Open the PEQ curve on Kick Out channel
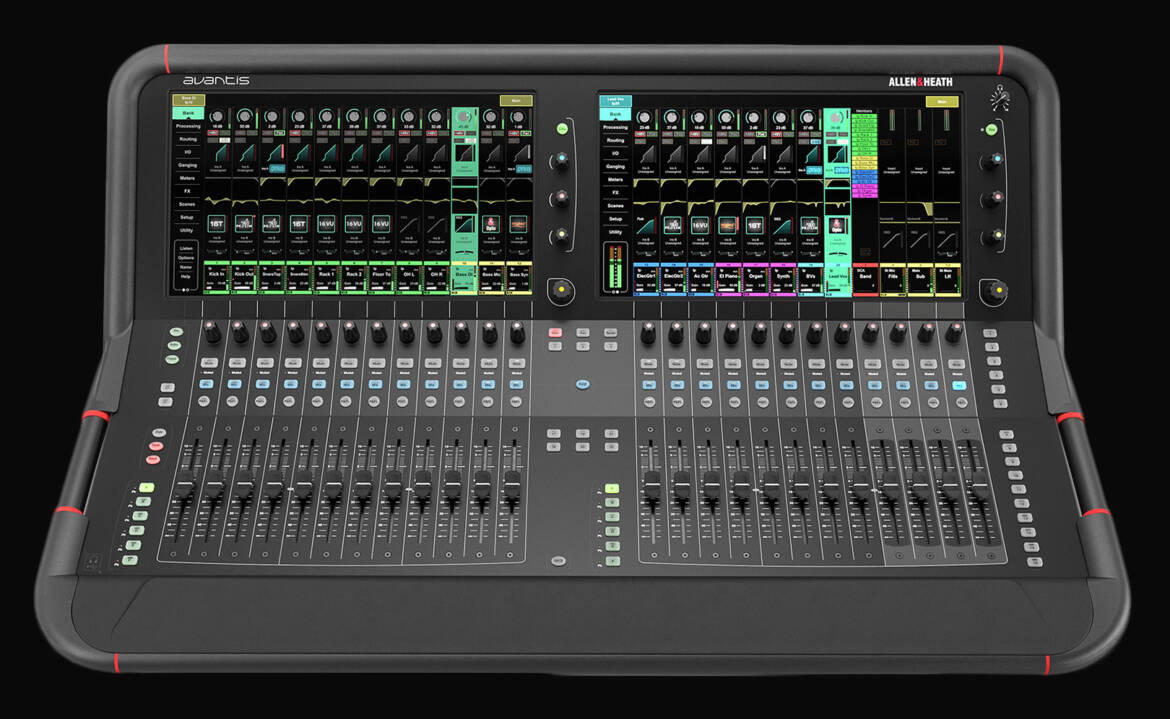Viewport: 1170px width, 719px height. click(x=245, y=201)
